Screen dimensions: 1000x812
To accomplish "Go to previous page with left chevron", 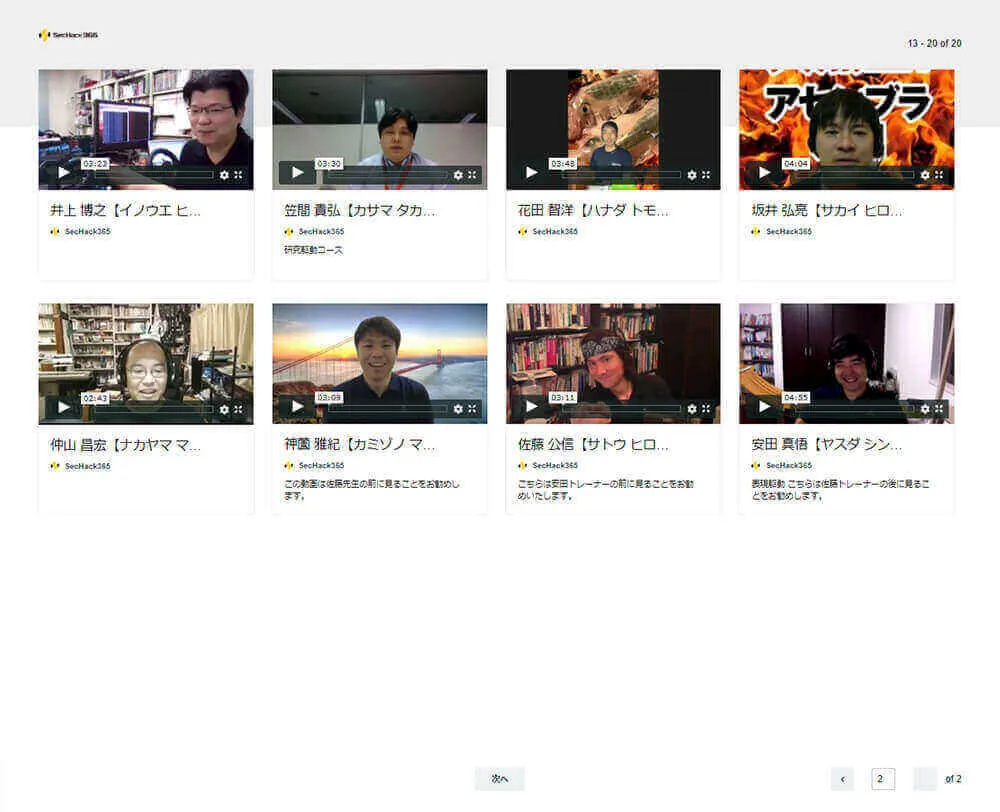I will pyautogui.click(x=842, y=779).
